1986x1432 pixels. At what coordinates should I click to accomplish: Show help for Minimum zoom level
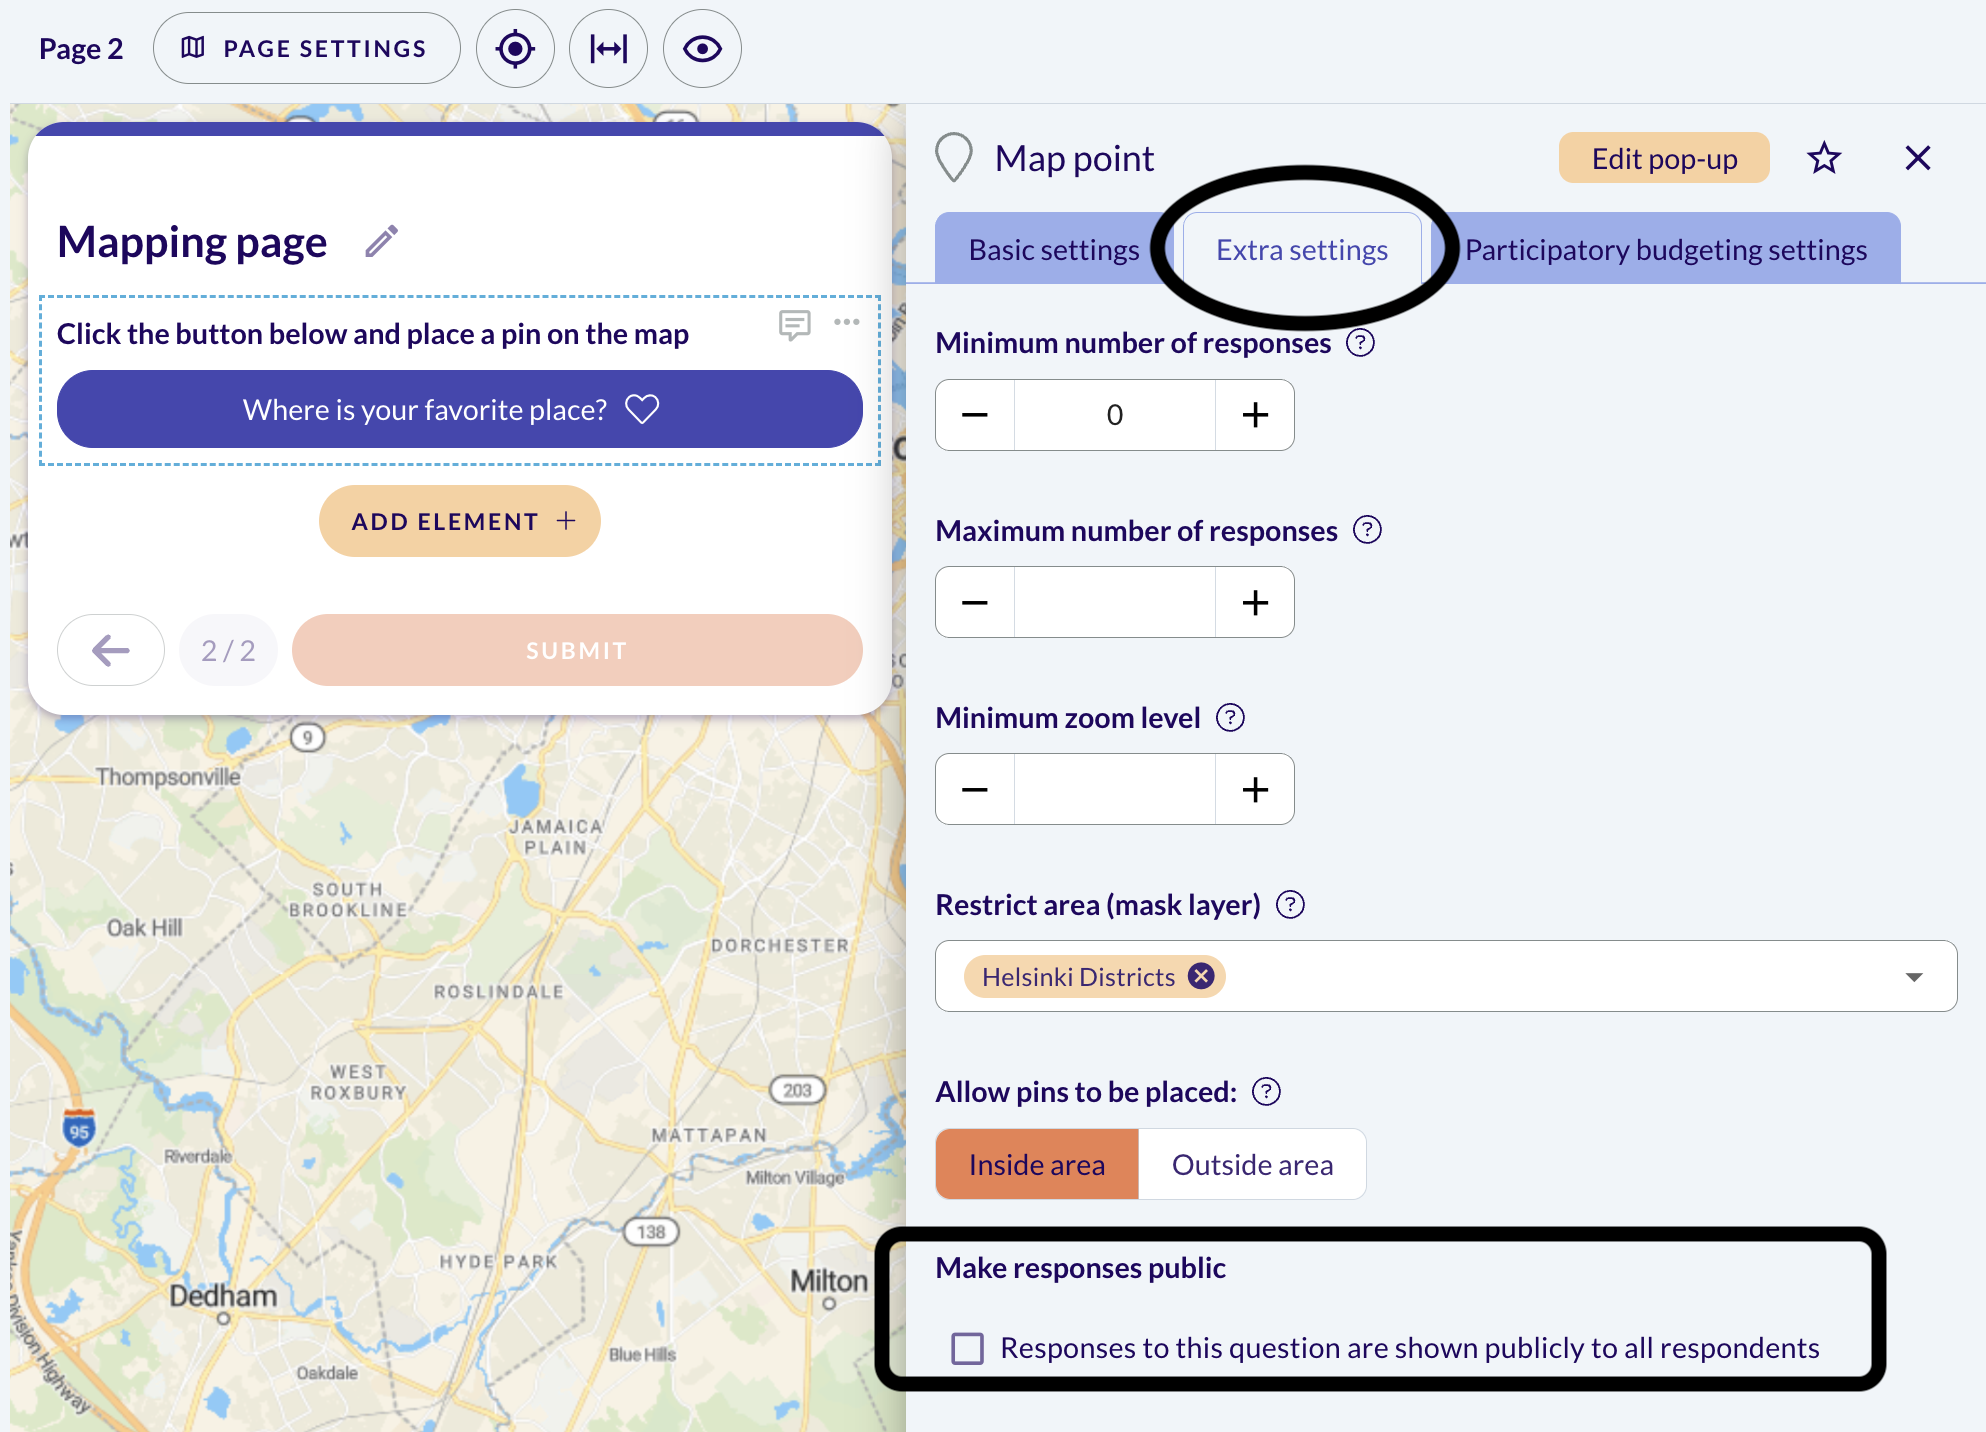point(1230,717)
